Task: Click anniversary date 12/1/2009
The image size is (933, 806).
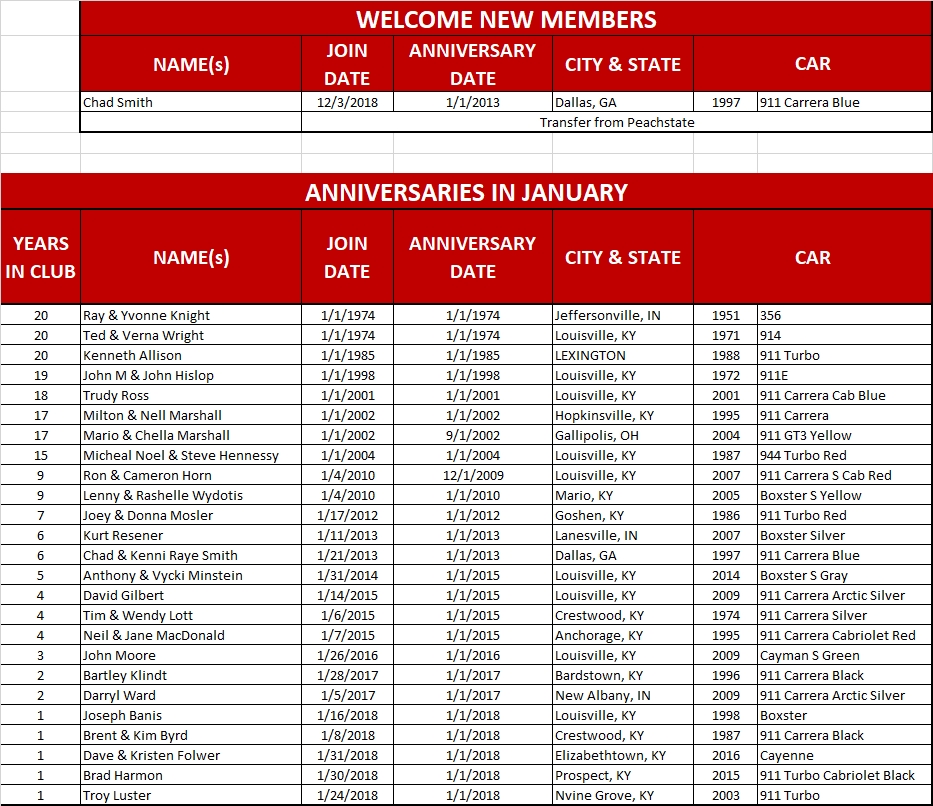Action: [473, 475]
